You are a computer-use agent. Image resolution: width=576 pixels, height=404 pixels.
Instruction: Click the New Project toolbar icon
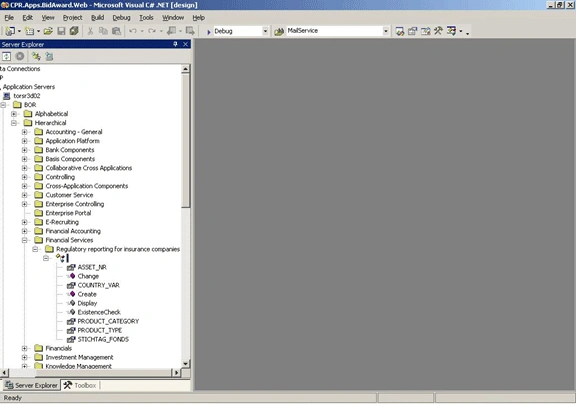[x=10, y=31]
